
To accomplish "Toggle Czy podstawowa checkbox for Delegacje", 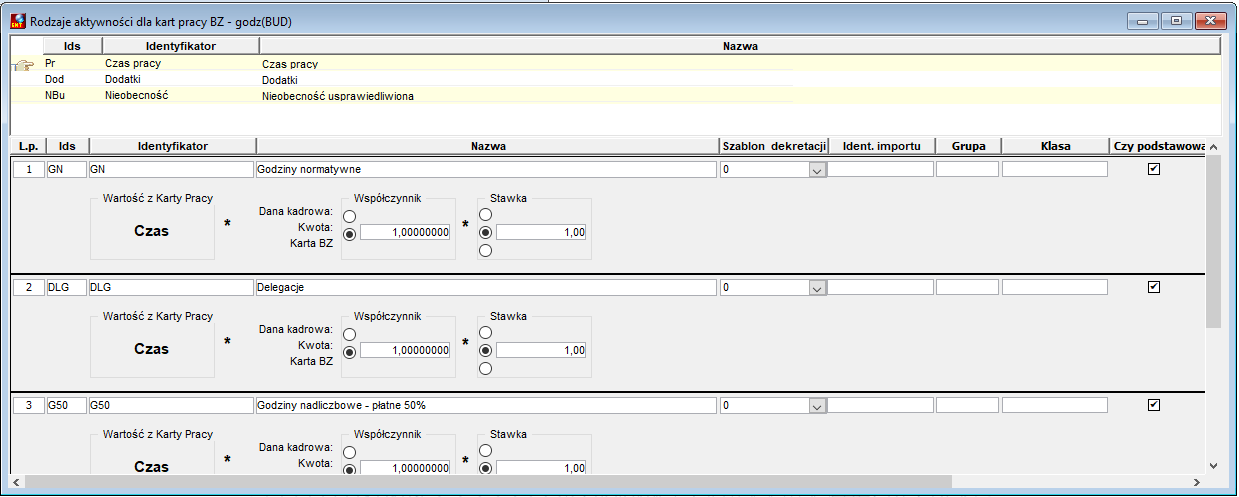I will 1154,287.
